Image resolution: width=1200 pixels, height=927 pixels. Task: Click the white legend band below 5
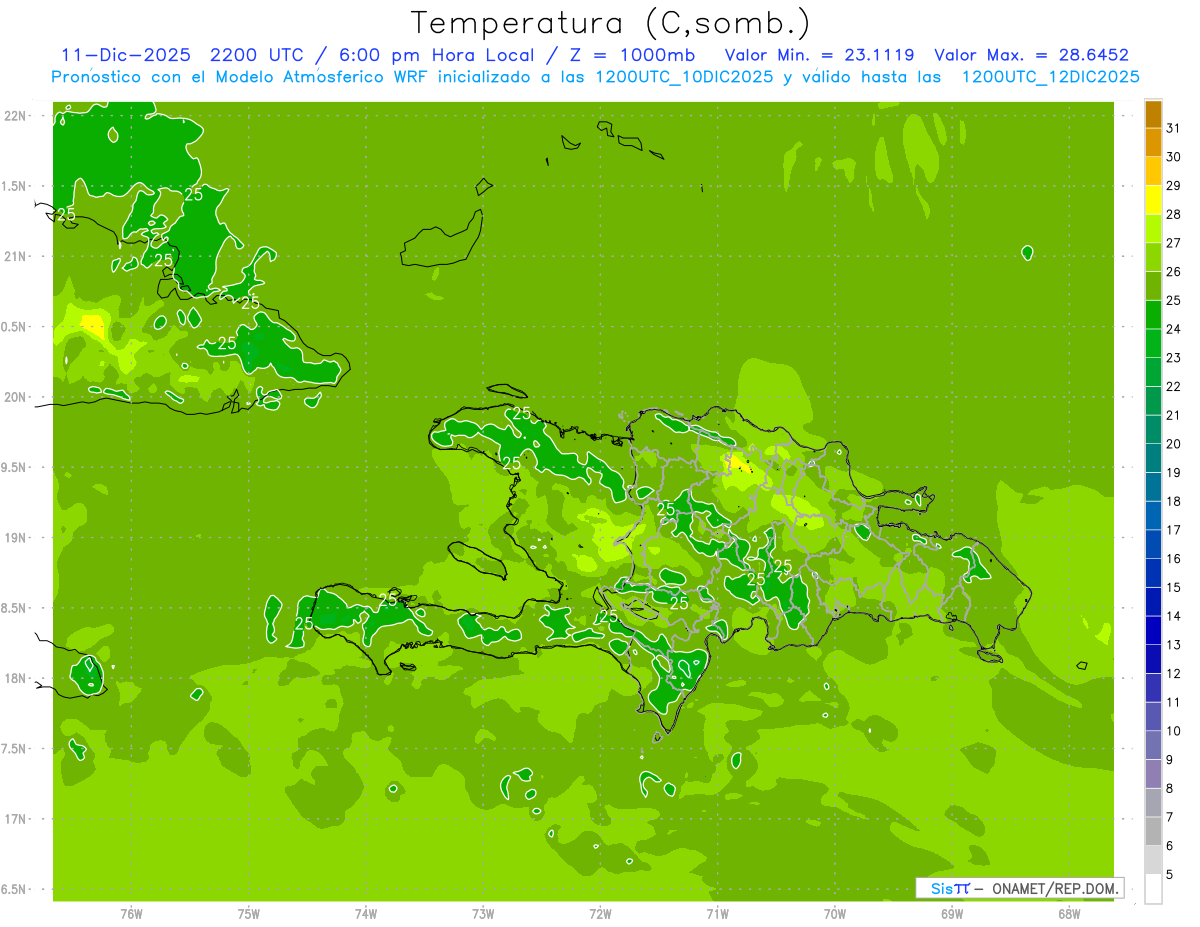(1153, 889)
